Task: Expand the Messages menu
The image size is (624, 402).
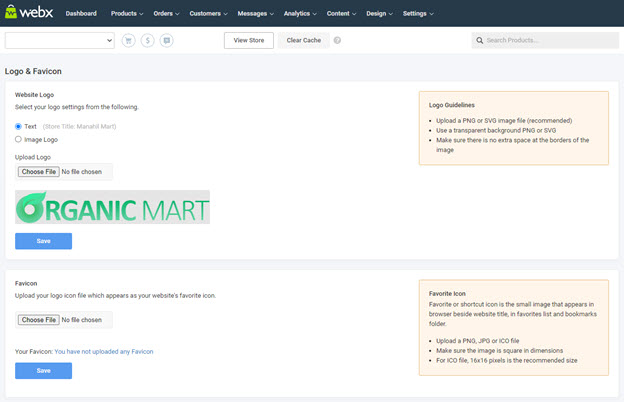Action: tap(255, 14)
